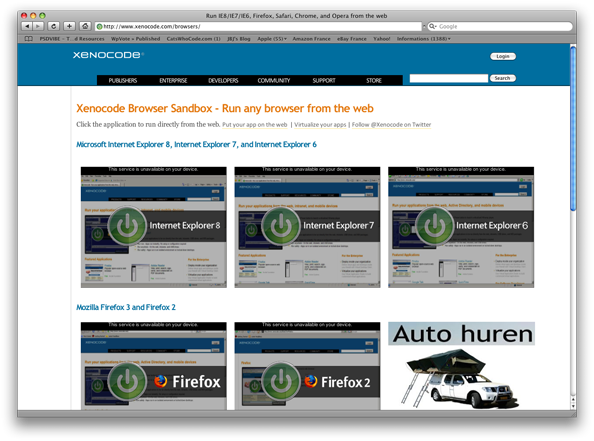
Task: Go back using Safari's back arrow
Action: 27,26
